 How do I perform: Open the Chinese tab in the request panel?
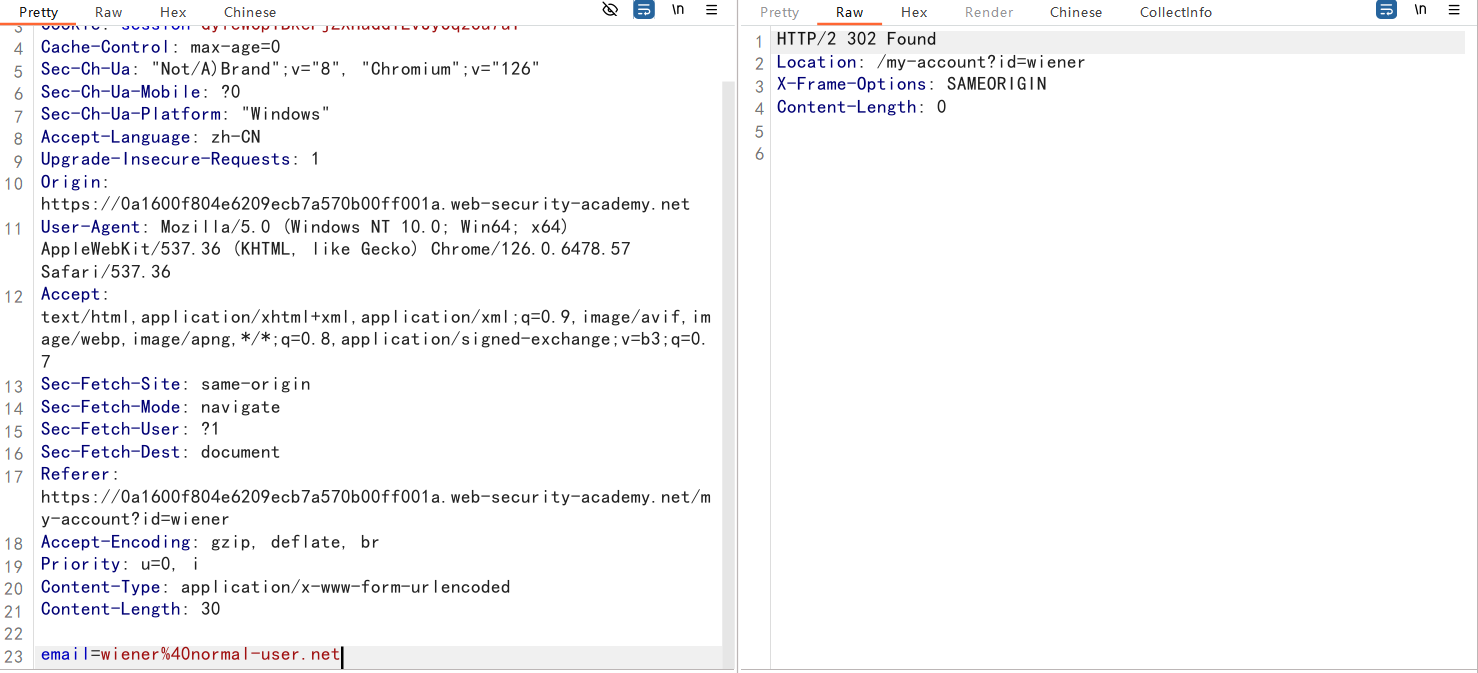pyautogui.click(x=250, y=12)
